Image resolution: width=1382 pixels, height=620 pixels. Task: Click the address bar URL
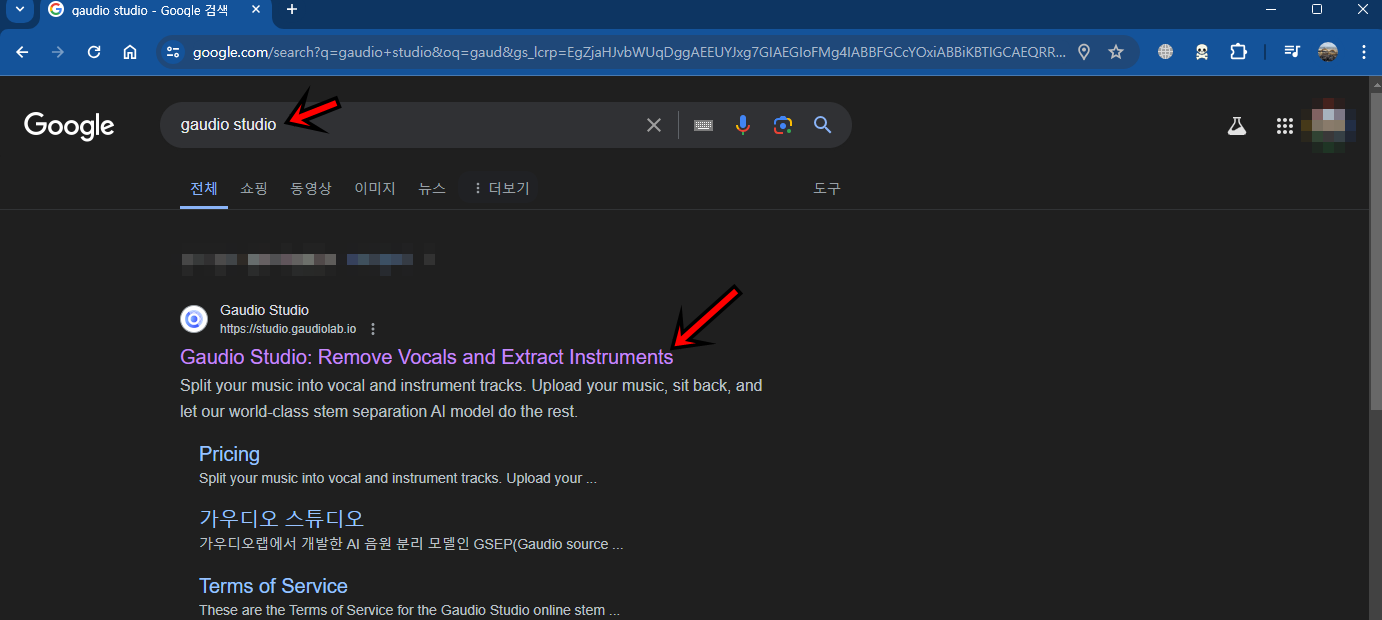point(629,52)
